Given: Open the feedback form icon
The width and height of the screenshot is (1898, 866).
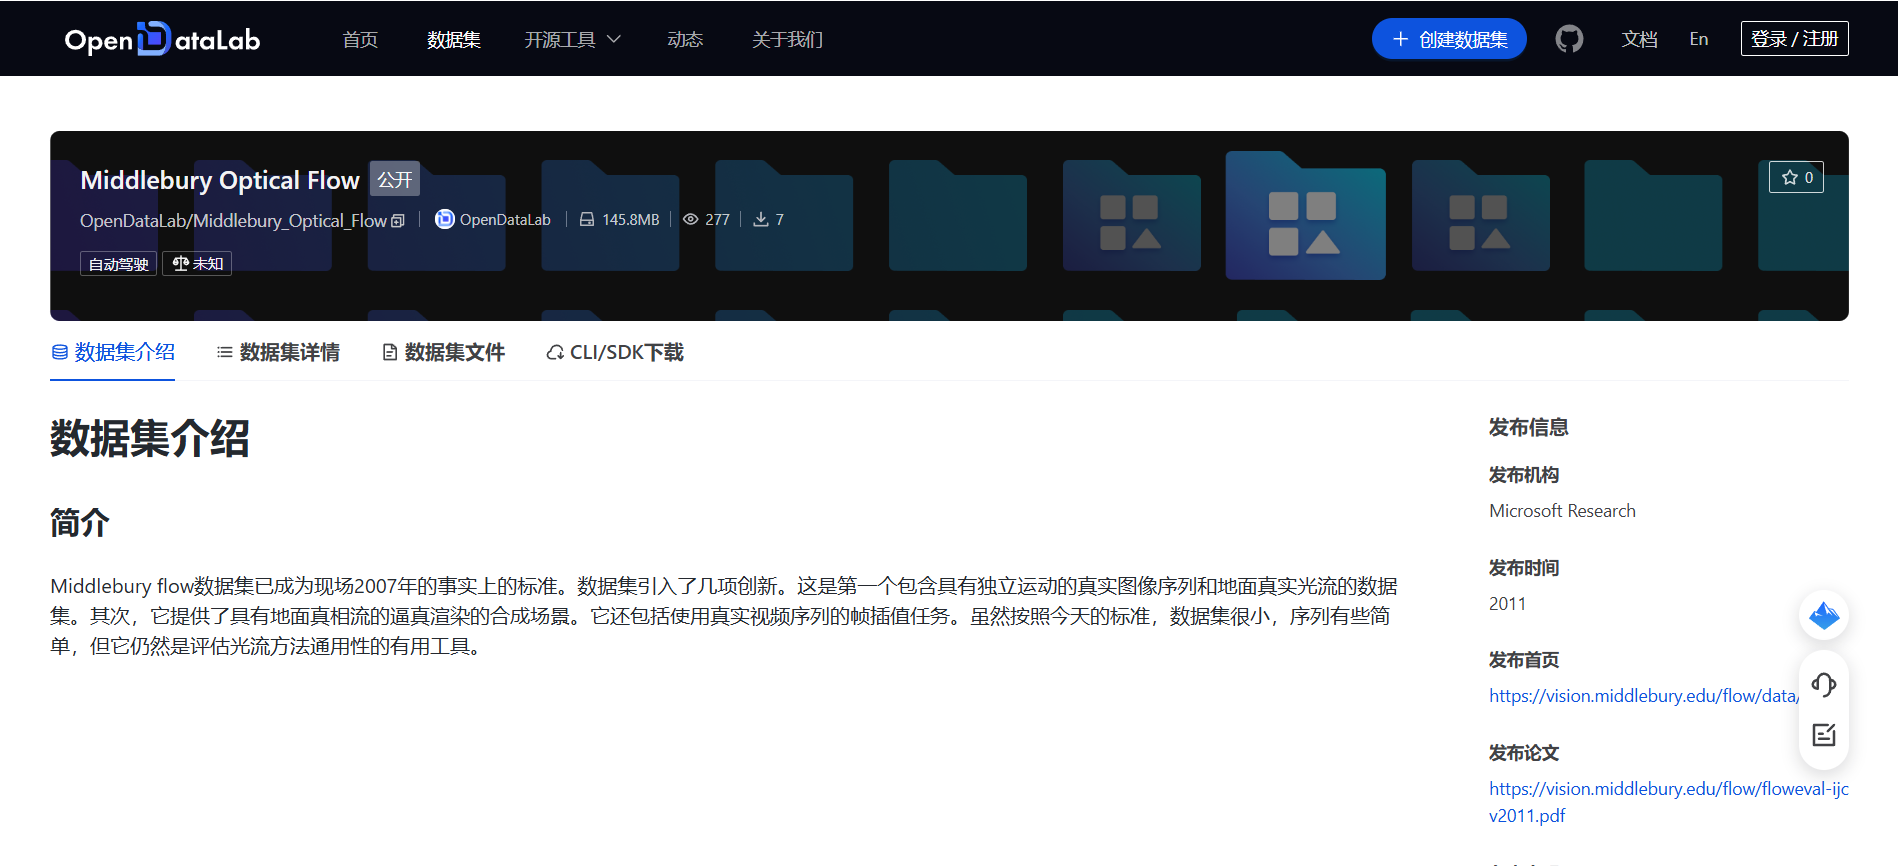Looking at the screenshot, I should point(1824,735).
